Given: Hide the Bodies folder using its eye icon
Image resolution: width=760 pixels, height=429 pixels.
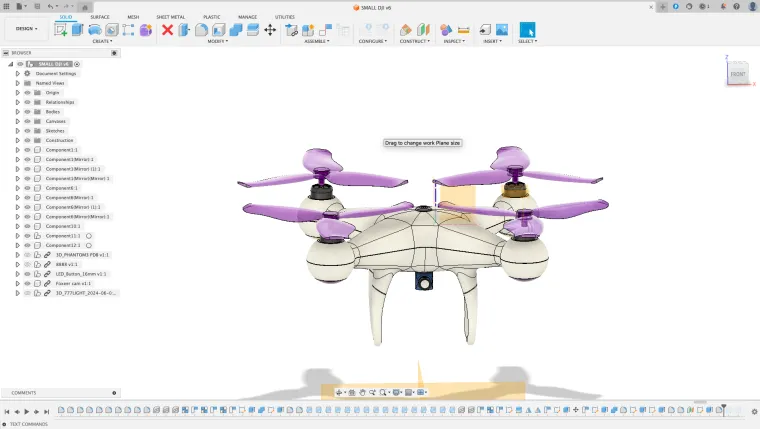Looking at the screenshot, I should pyautogui.click(x=27, y=112).
